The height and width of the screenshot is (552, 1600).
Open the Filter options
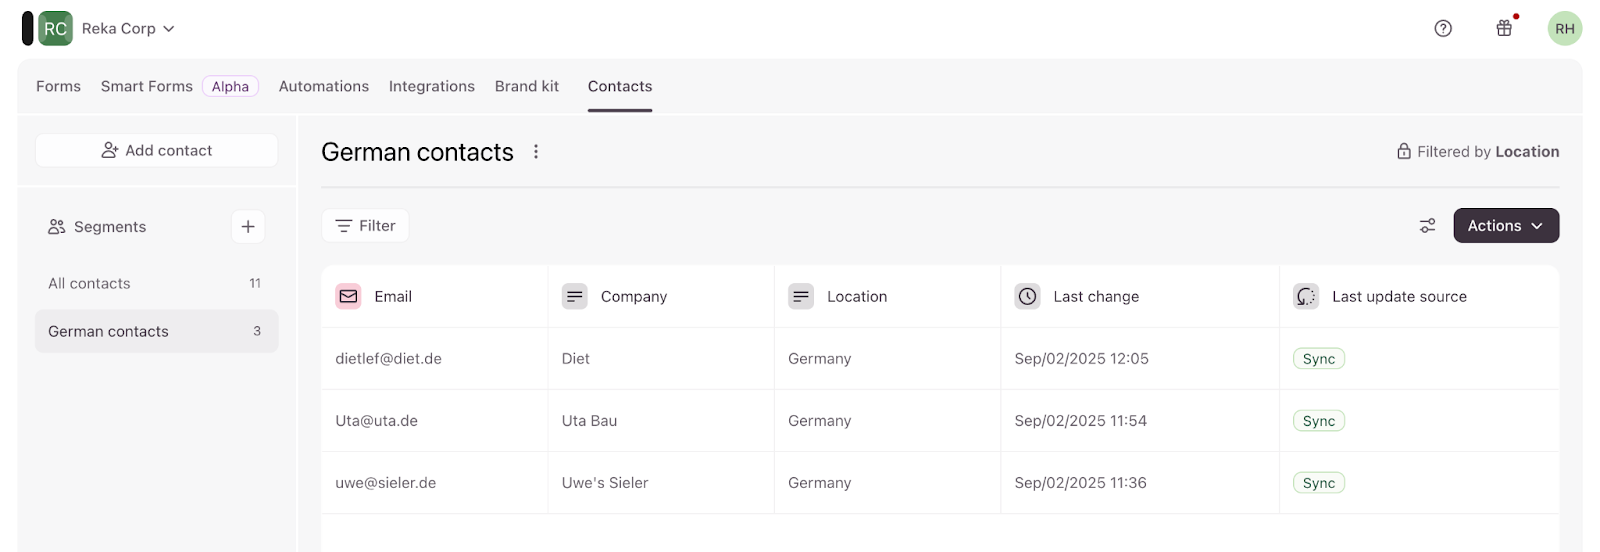[x=365, y=226]
